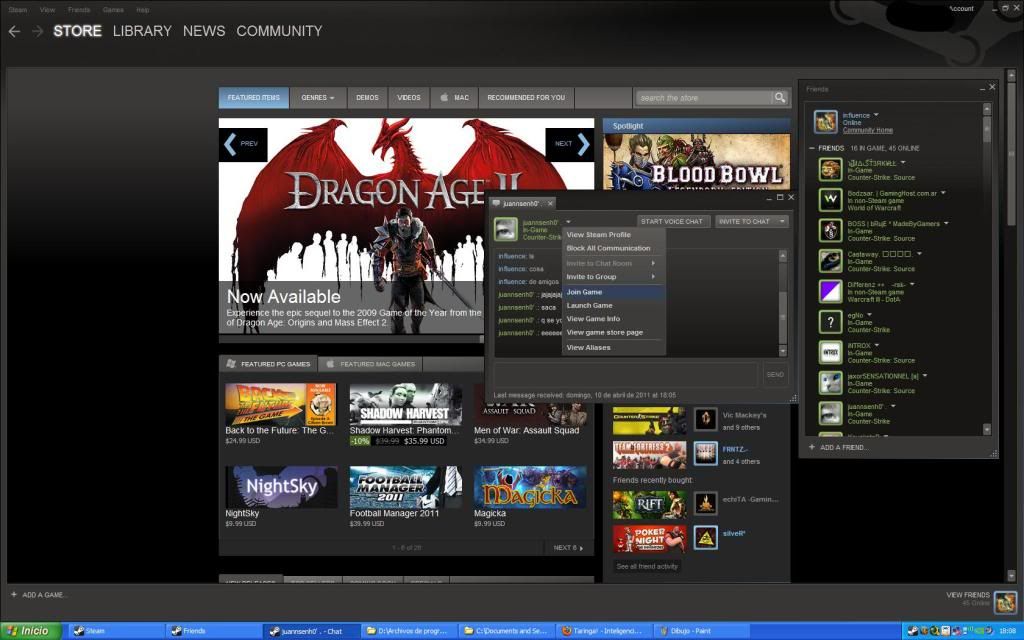Open the Invite to Chat dropdown arrow

click(x=782, y=221)
